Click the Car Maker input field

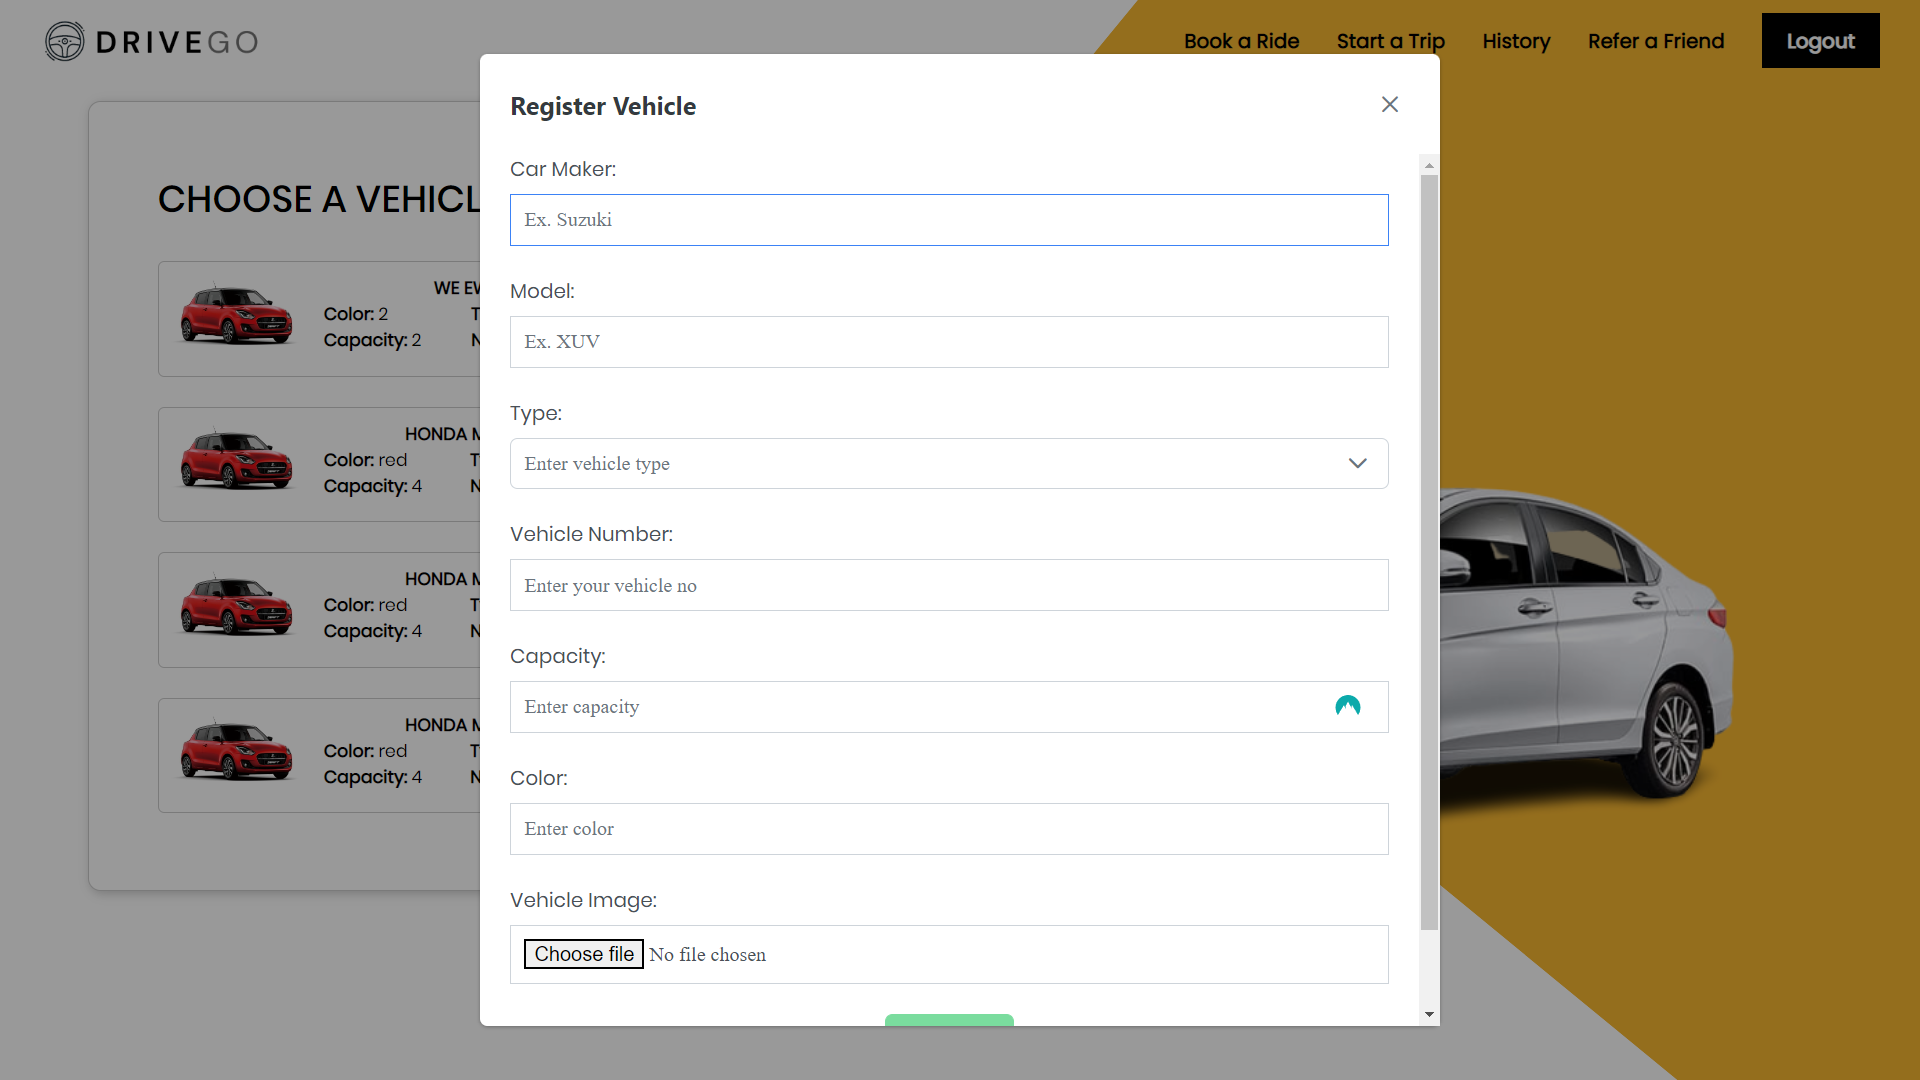tap(948, 220)
